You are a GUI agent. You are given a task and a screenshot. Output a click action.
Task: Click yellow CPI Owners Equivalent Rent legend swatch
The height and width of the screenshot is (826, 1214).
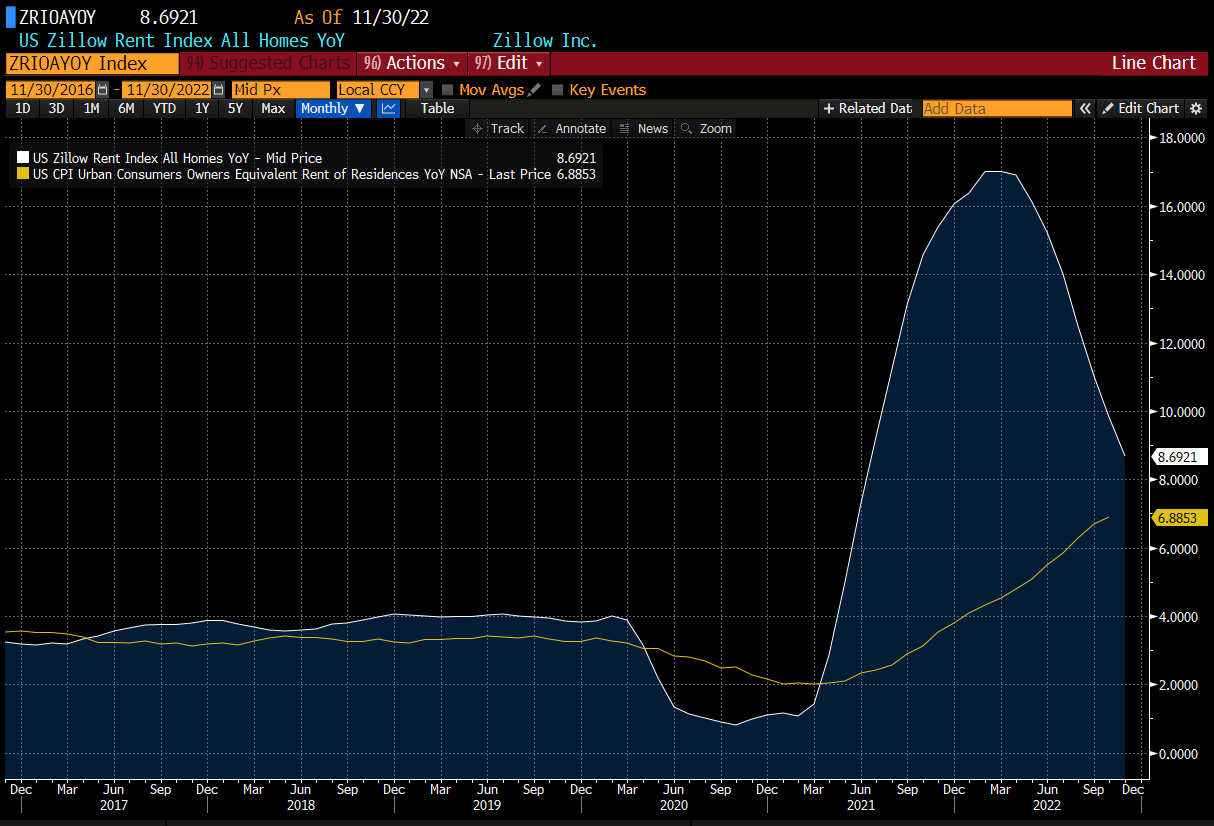click(x=23, y=174)
